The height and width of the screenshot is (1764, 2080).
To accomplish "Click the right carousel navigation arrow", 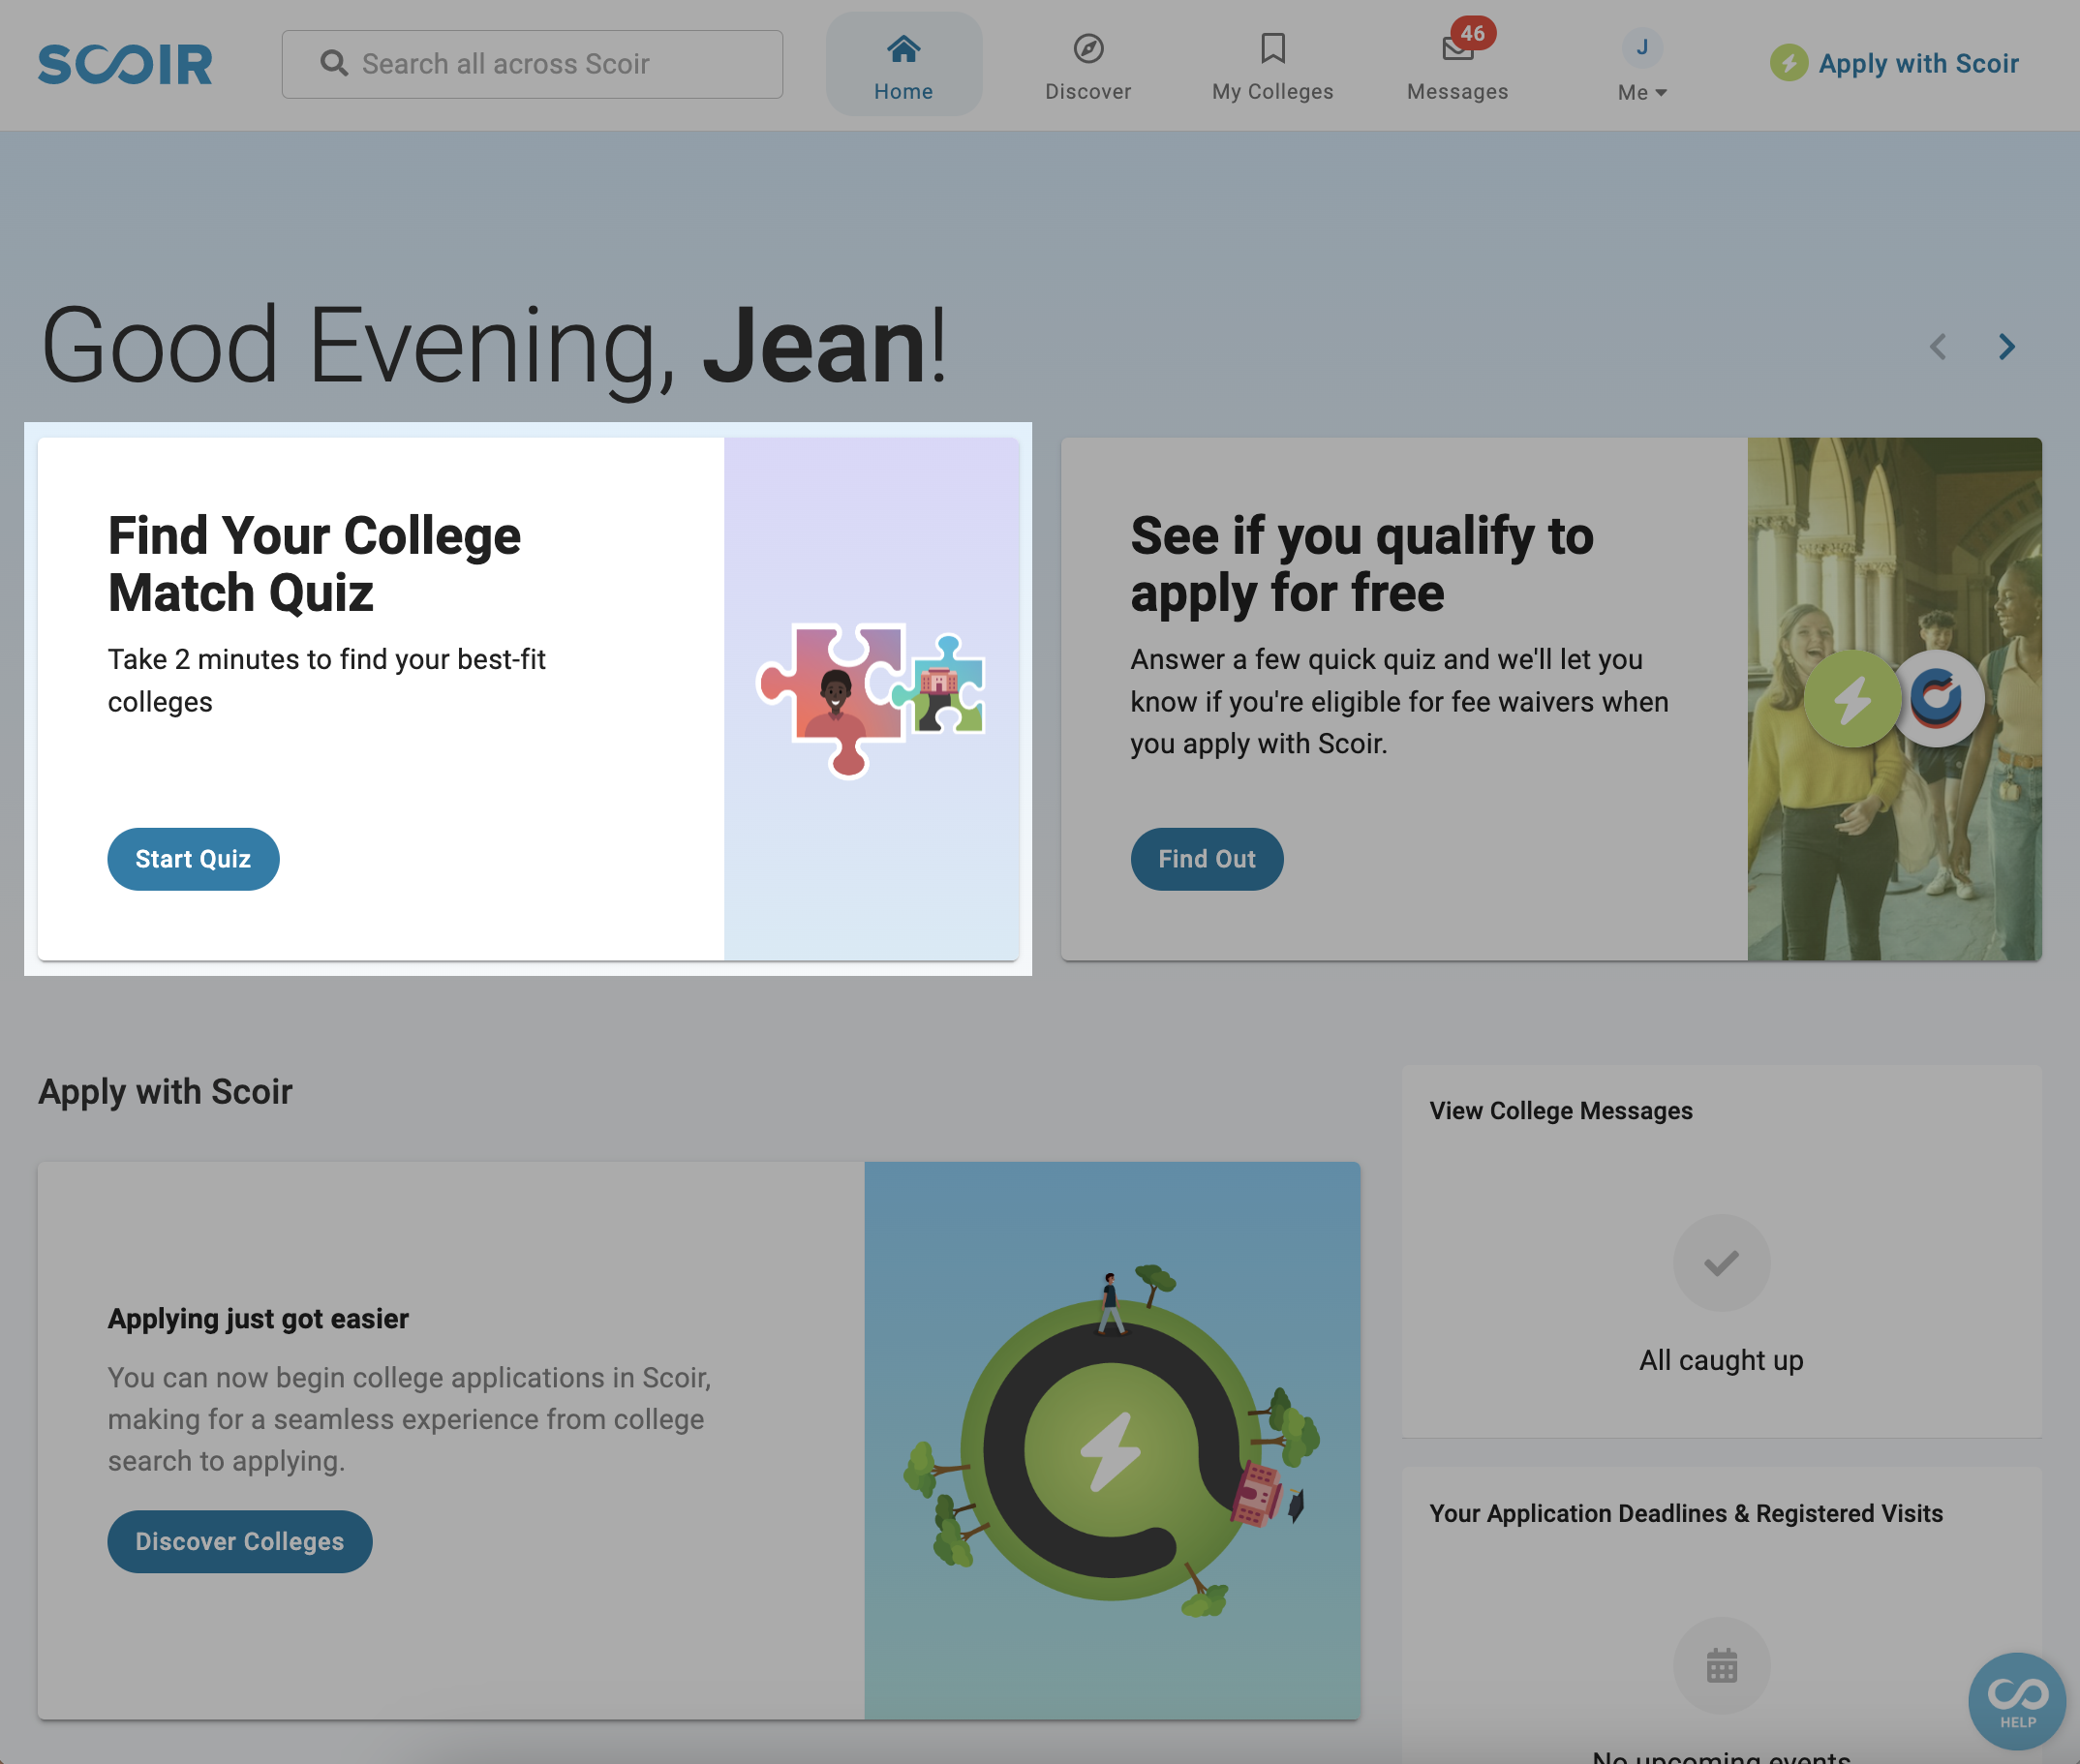I will tap(2006, 345).
